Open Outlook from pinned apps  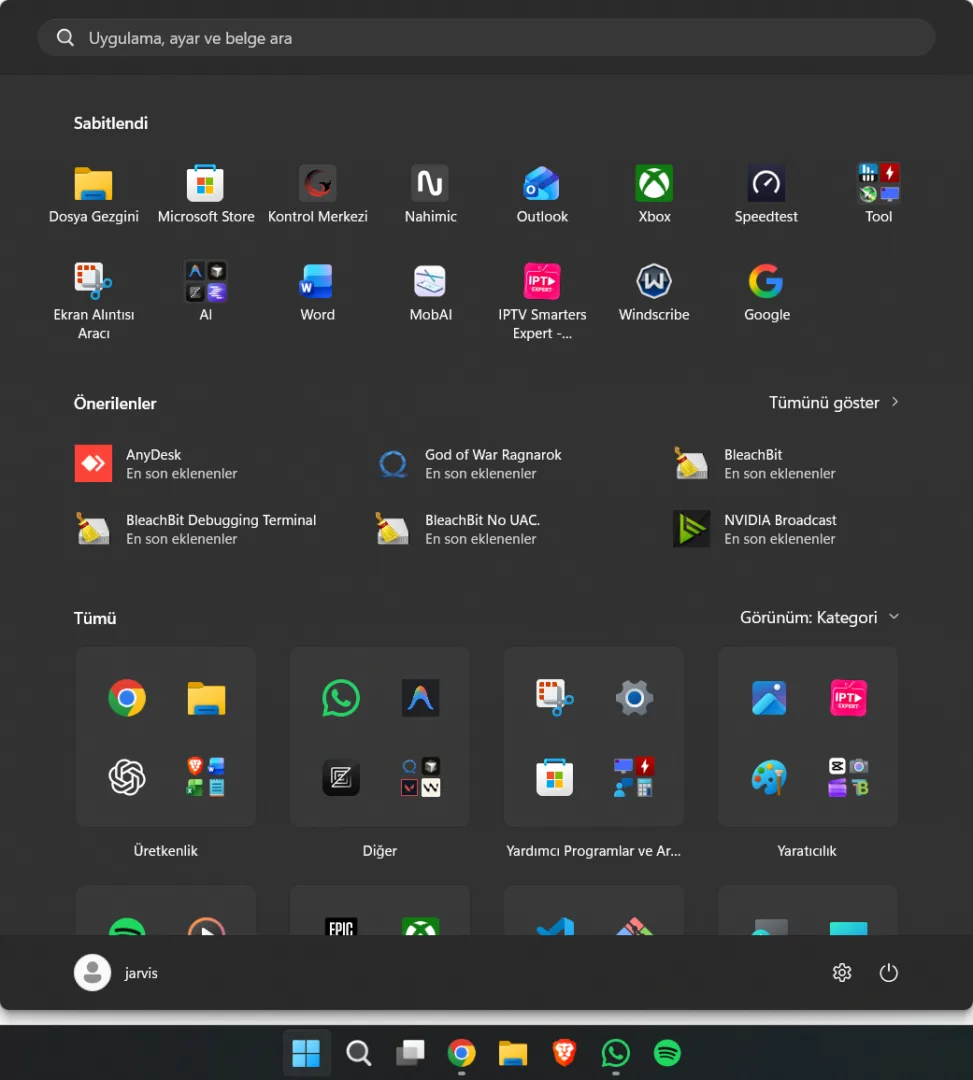[542, 194]
